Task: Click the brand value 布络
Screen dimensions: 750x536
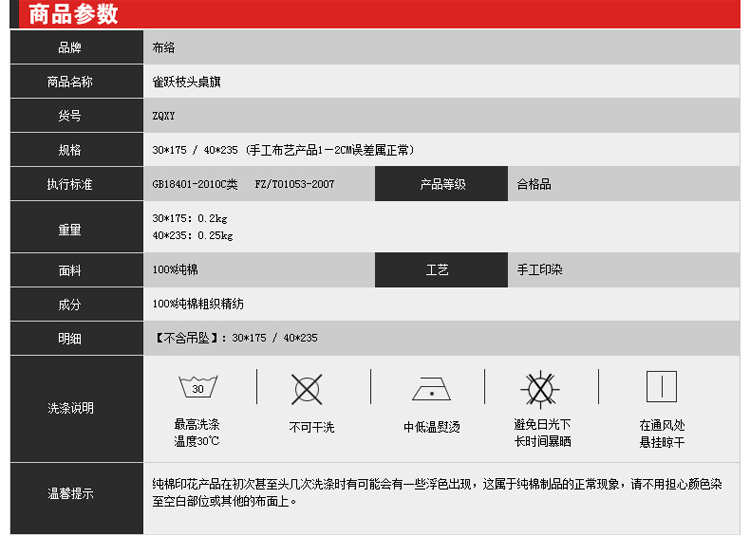Action: tap(164, 47)
